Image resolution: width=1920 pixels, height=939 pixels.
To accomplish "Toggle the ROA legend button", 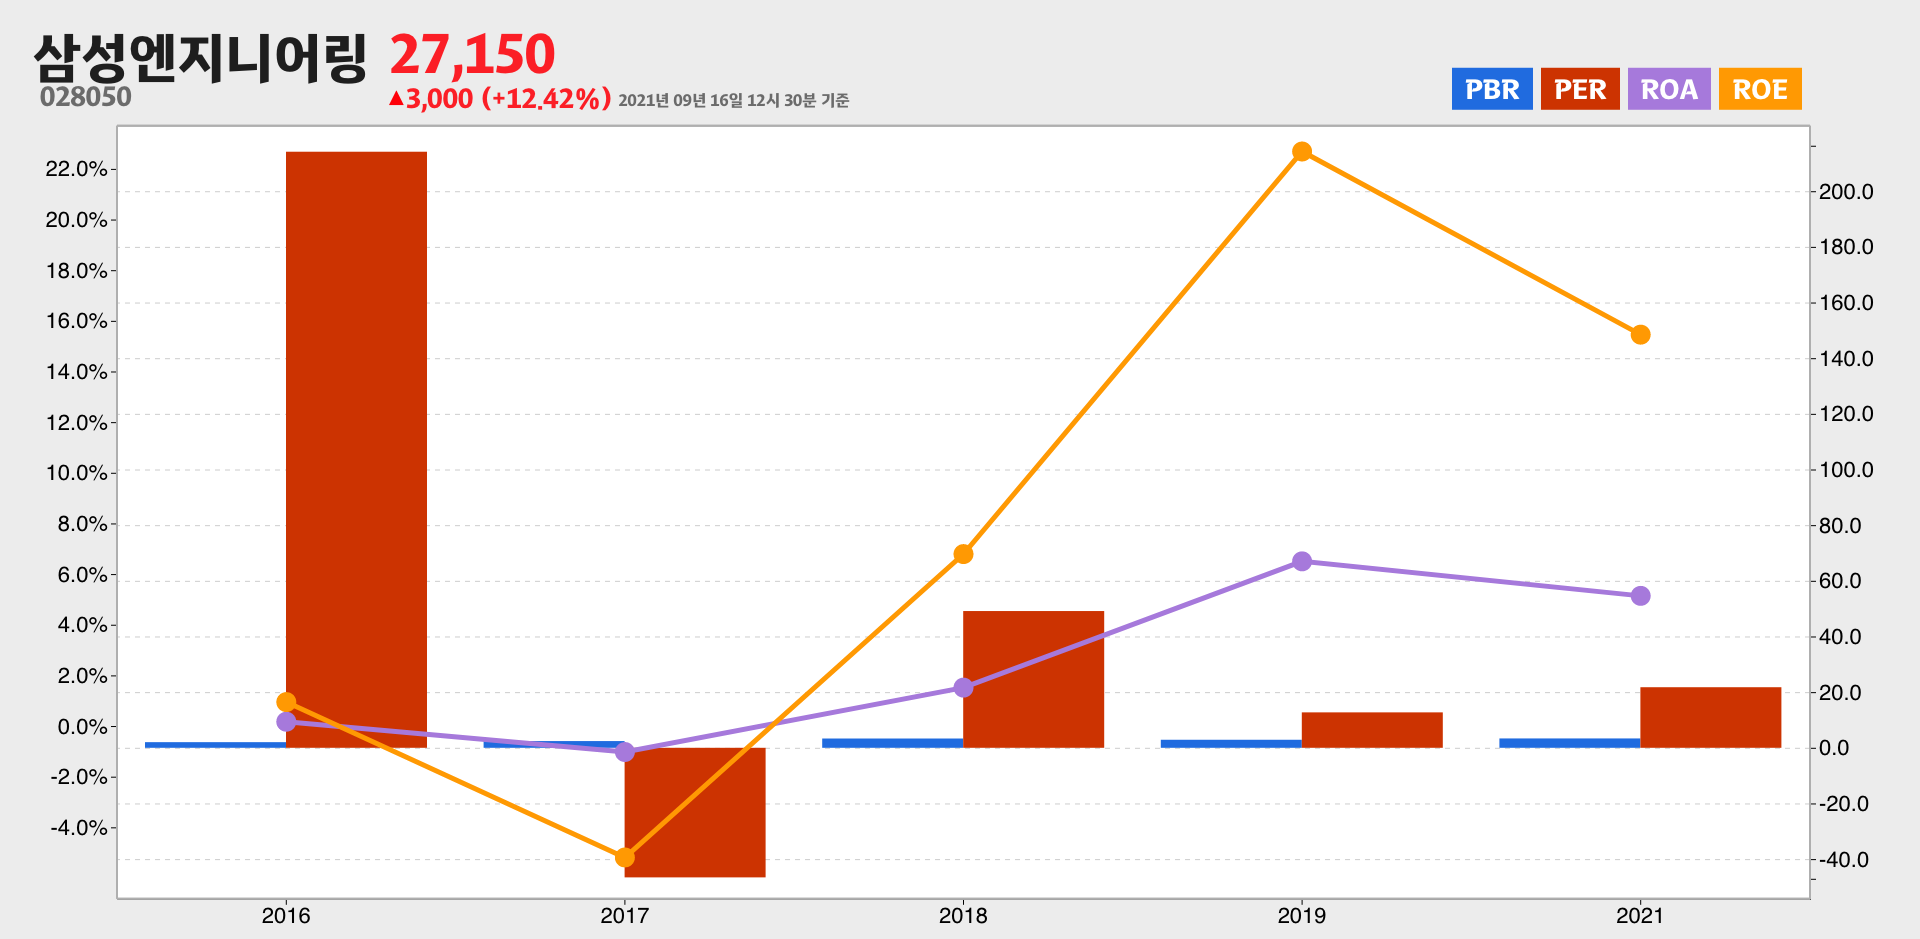I will pos(1669,89).
